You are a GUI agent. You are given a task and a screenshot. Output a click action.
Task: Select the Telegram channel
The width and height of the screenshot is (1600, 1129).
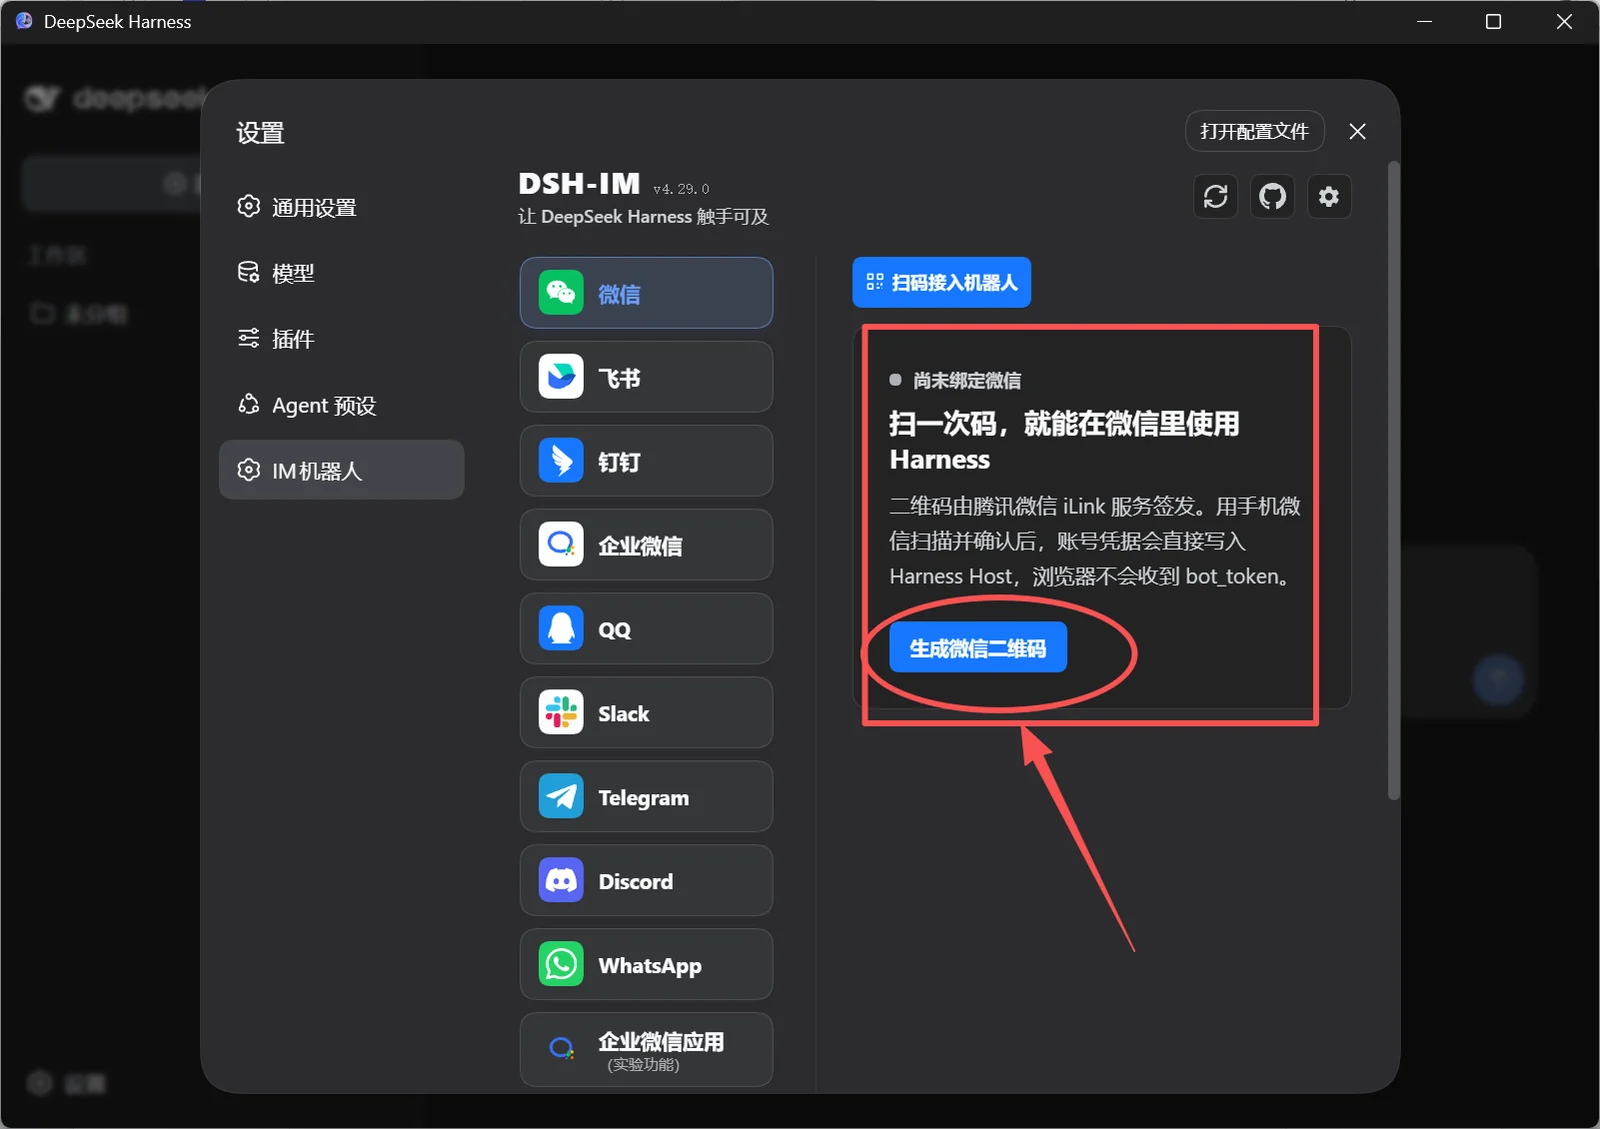[646, 797]
